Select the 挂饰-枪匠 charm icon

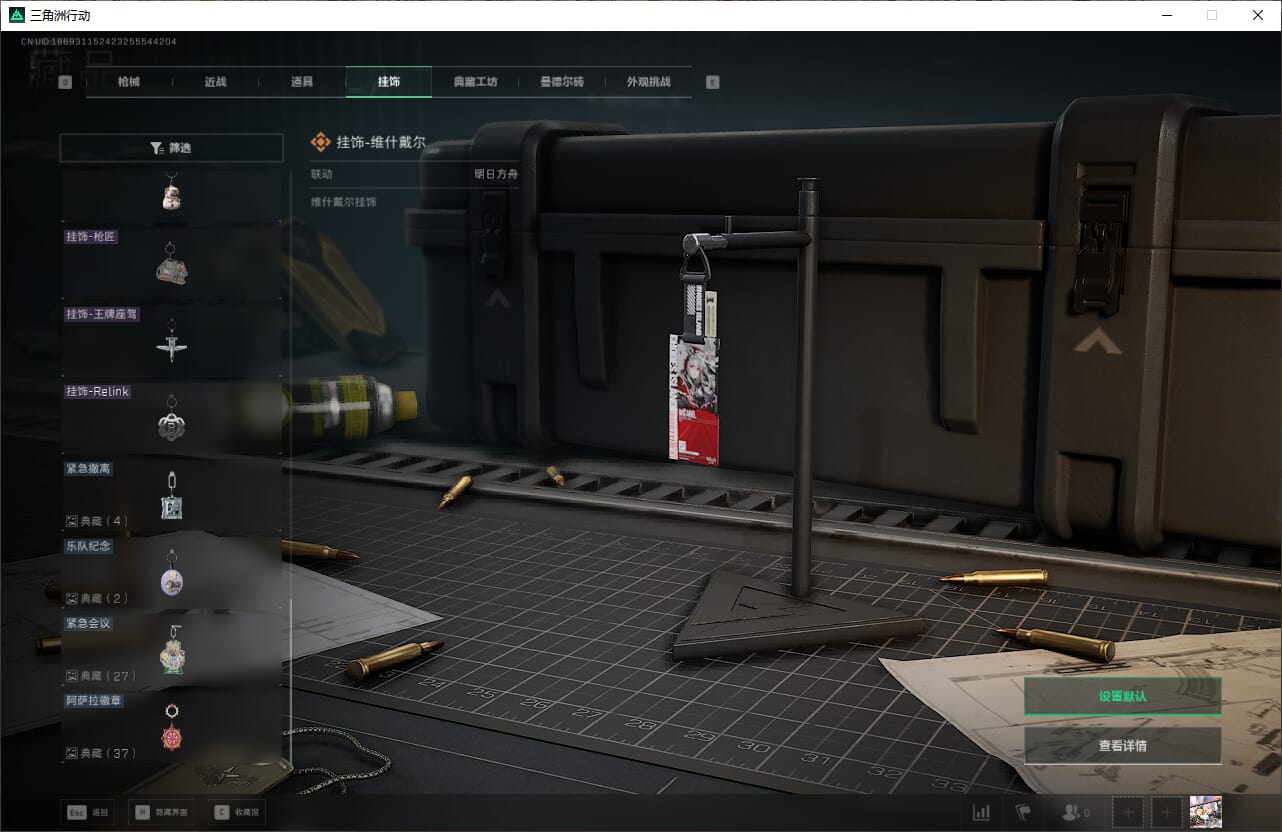(172, 265)
